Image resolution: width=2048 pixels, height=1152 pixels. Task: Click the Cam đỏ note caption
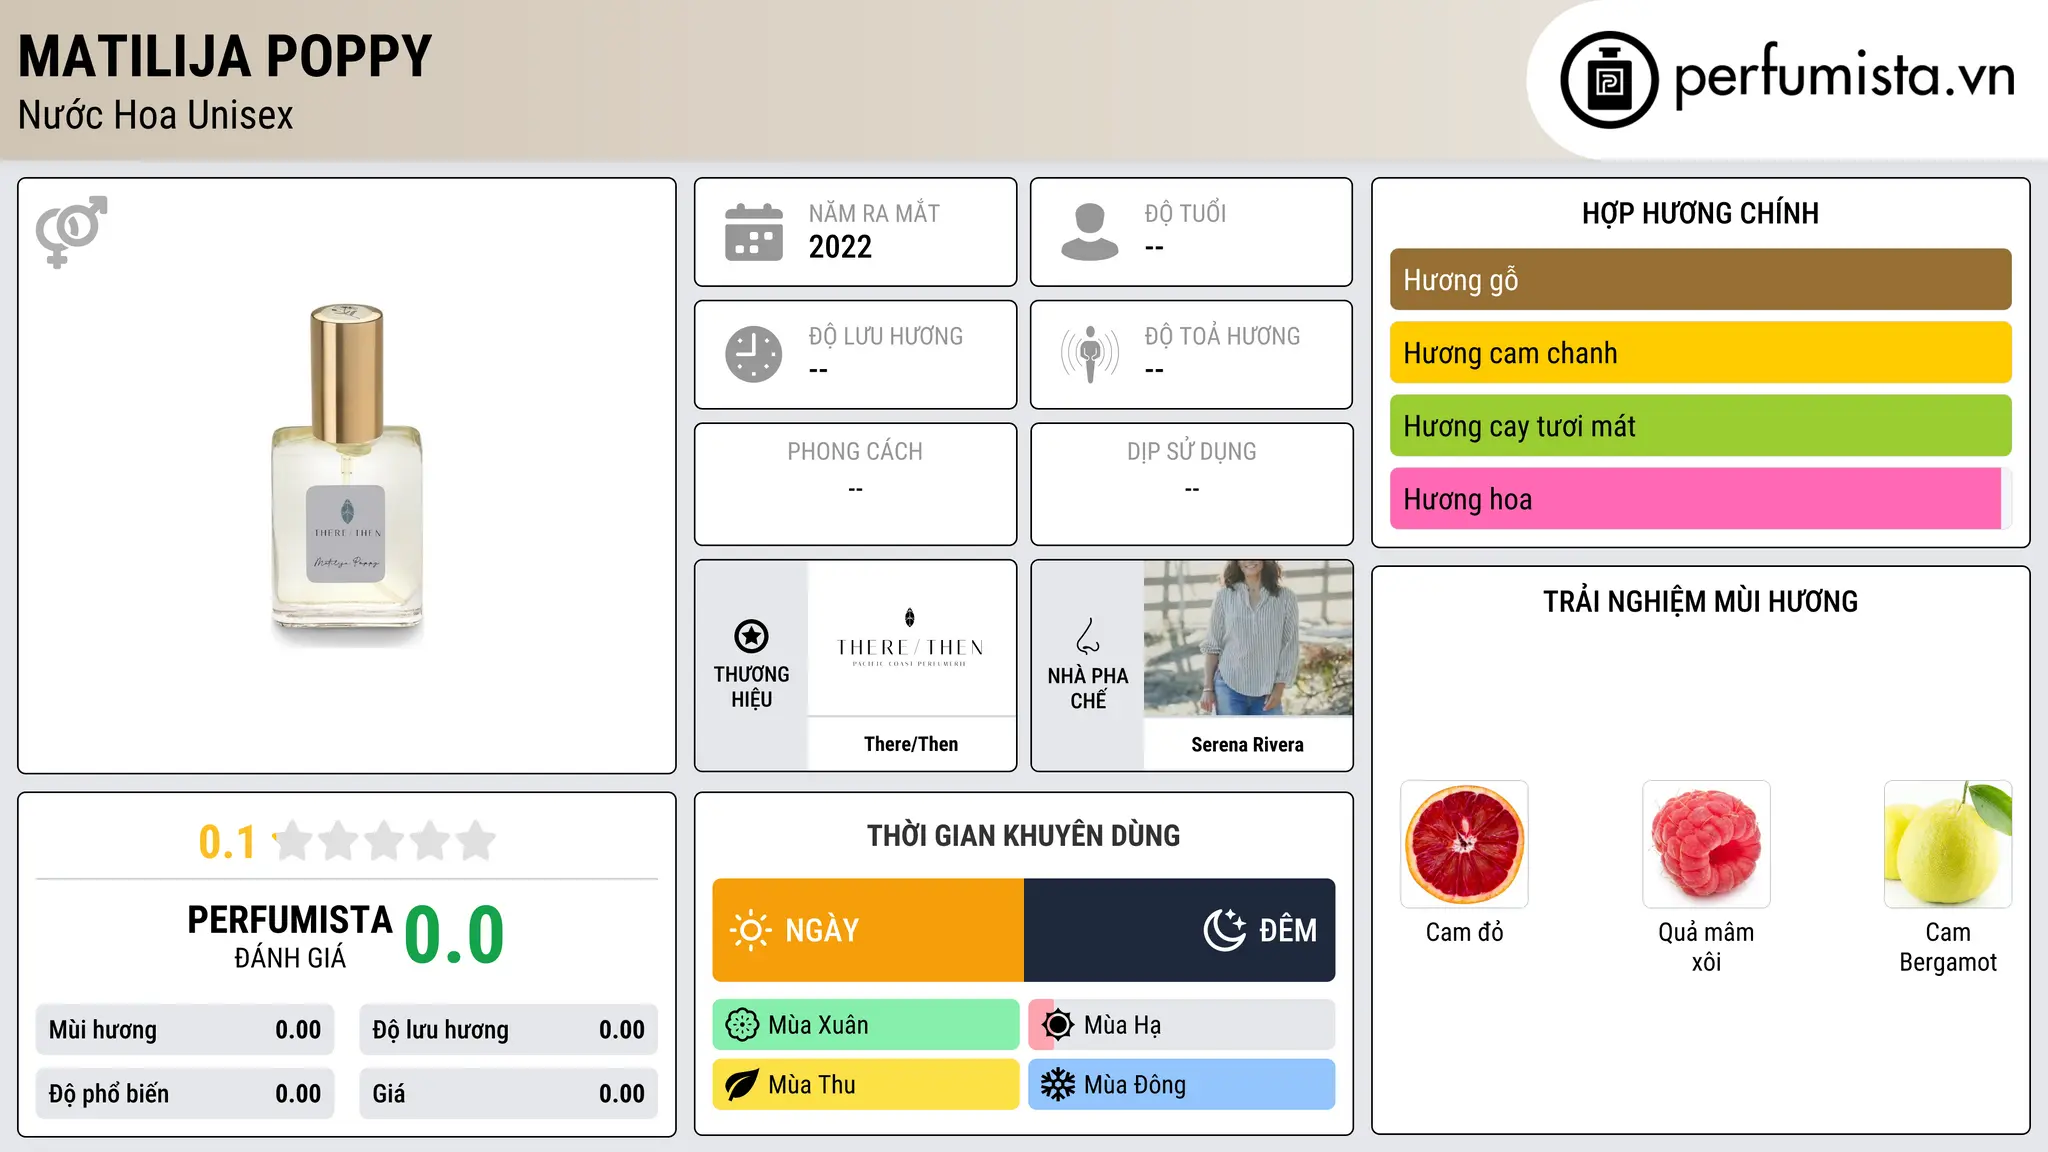click(1464, 933)
